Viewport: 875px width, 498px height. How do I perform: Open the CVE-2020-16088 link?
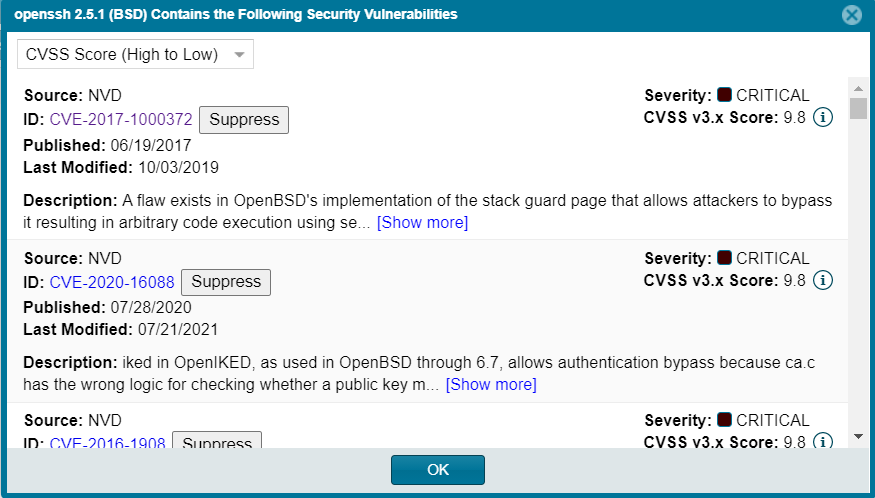[x=112, y=282]
